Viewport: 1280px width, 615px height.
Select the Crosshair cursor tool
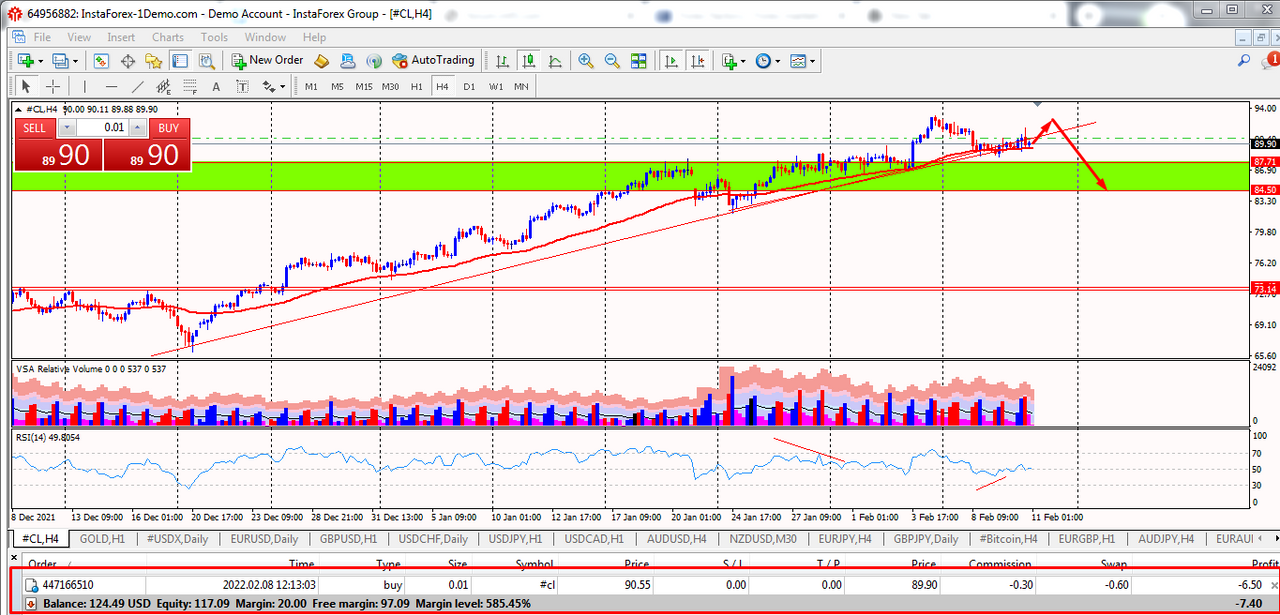[53, 87]
